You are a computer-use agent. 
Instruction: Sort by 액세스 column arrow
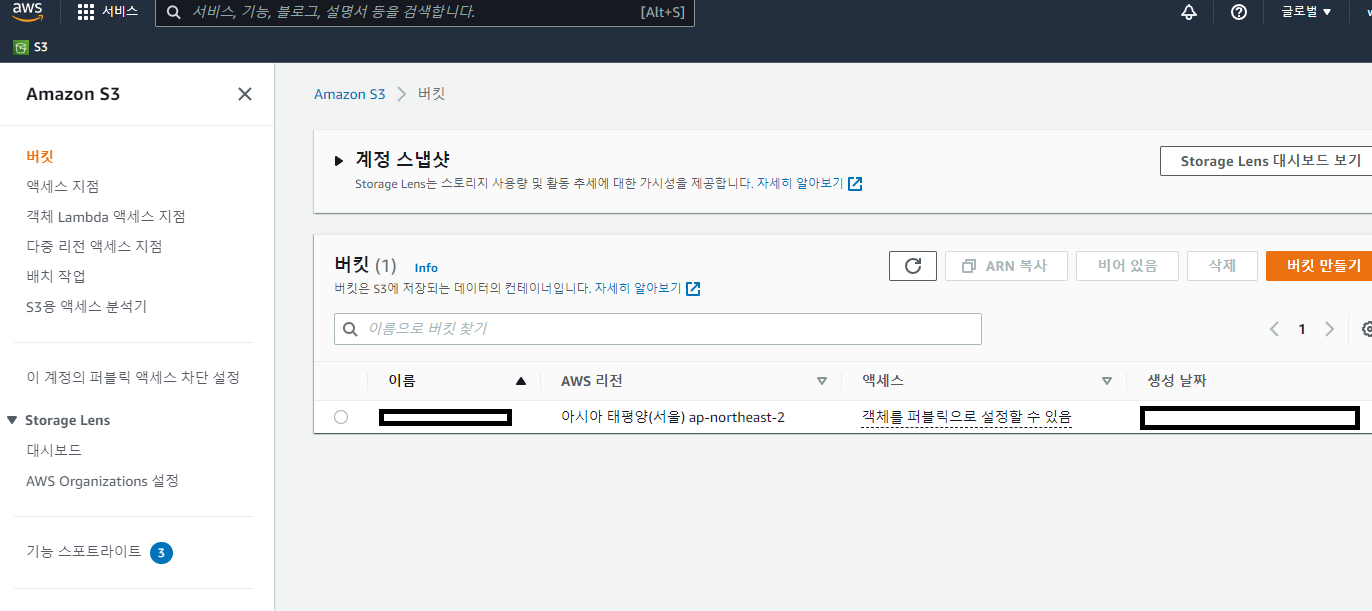point(1107,381)
